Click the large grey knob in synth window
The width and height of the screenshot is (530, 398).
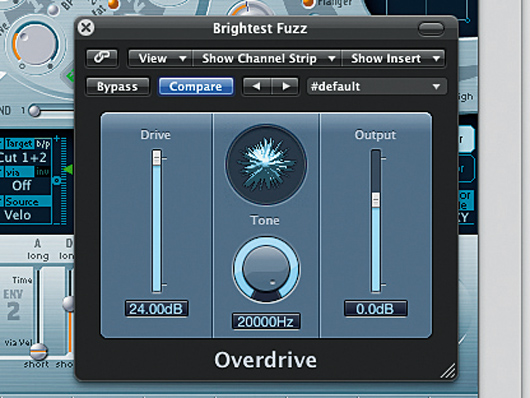[x=36, y=45]
